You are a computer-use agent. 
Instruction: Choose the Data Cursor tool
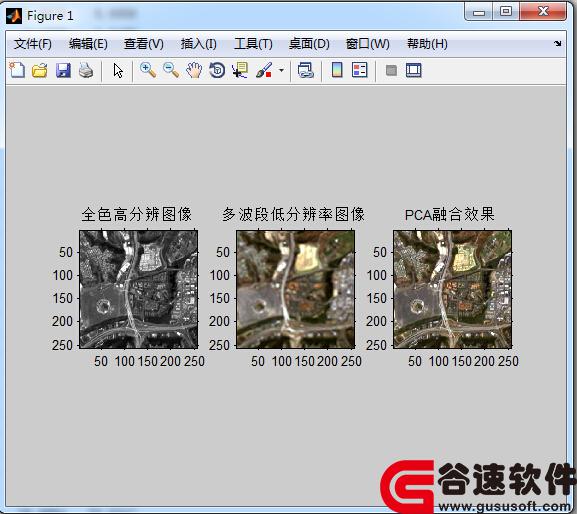tap(240, 70)
